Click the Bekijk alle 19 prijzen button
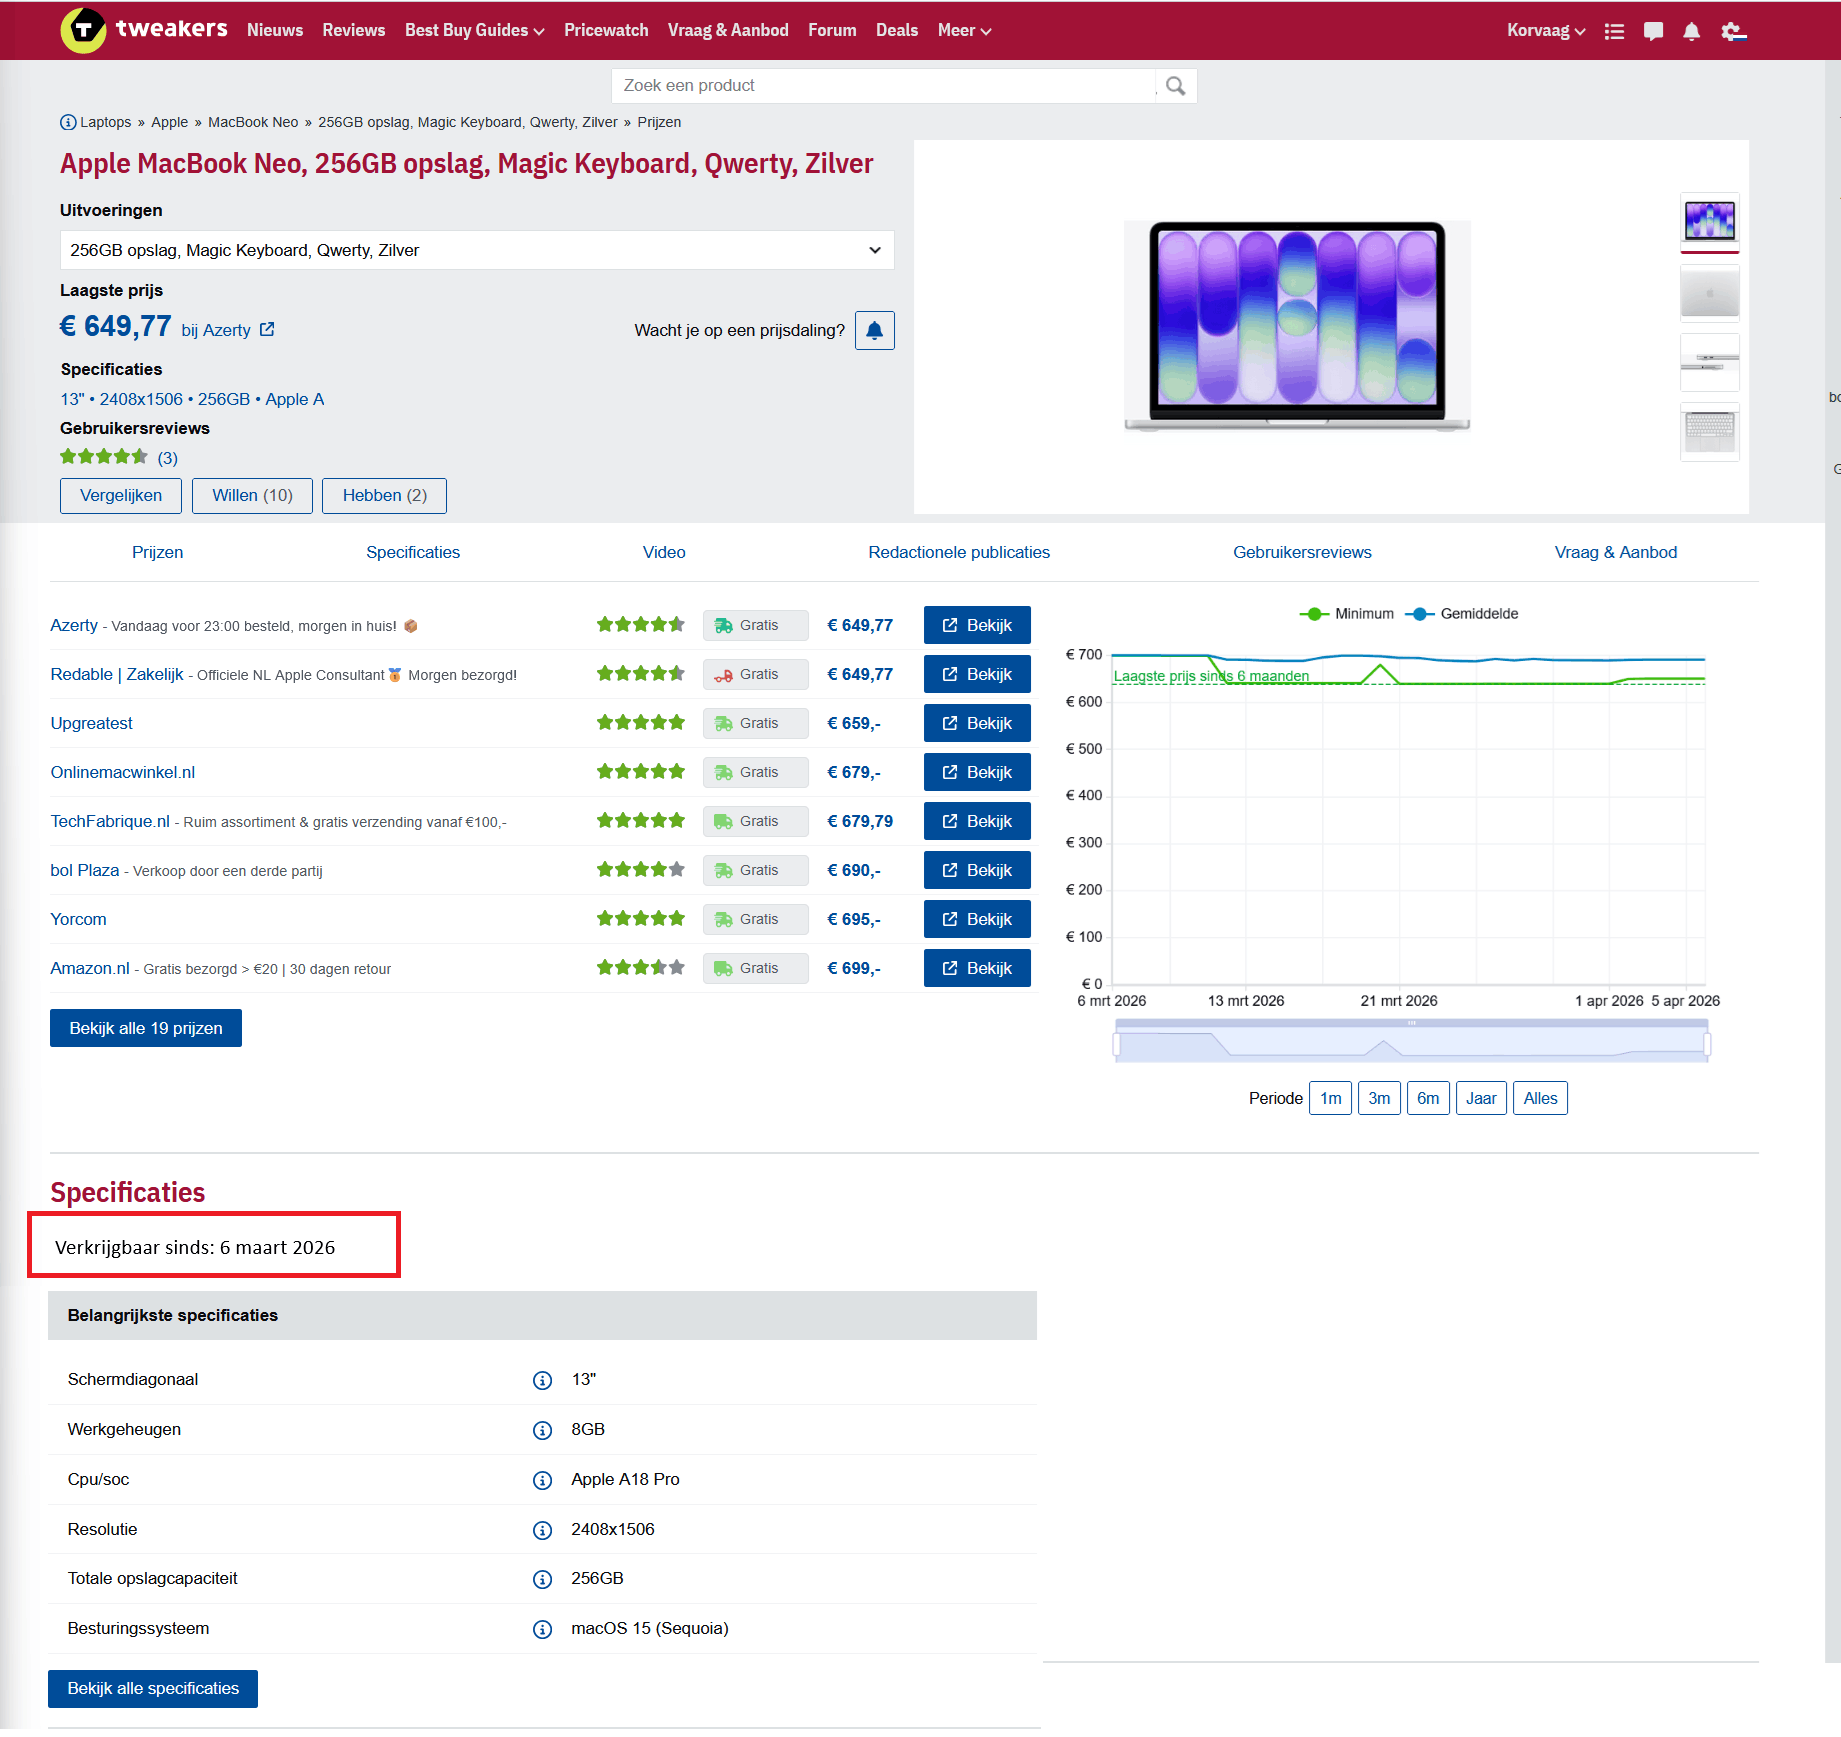Image resolution: width=1841 pixels, height=1737 pixels. pos(145,1027)
